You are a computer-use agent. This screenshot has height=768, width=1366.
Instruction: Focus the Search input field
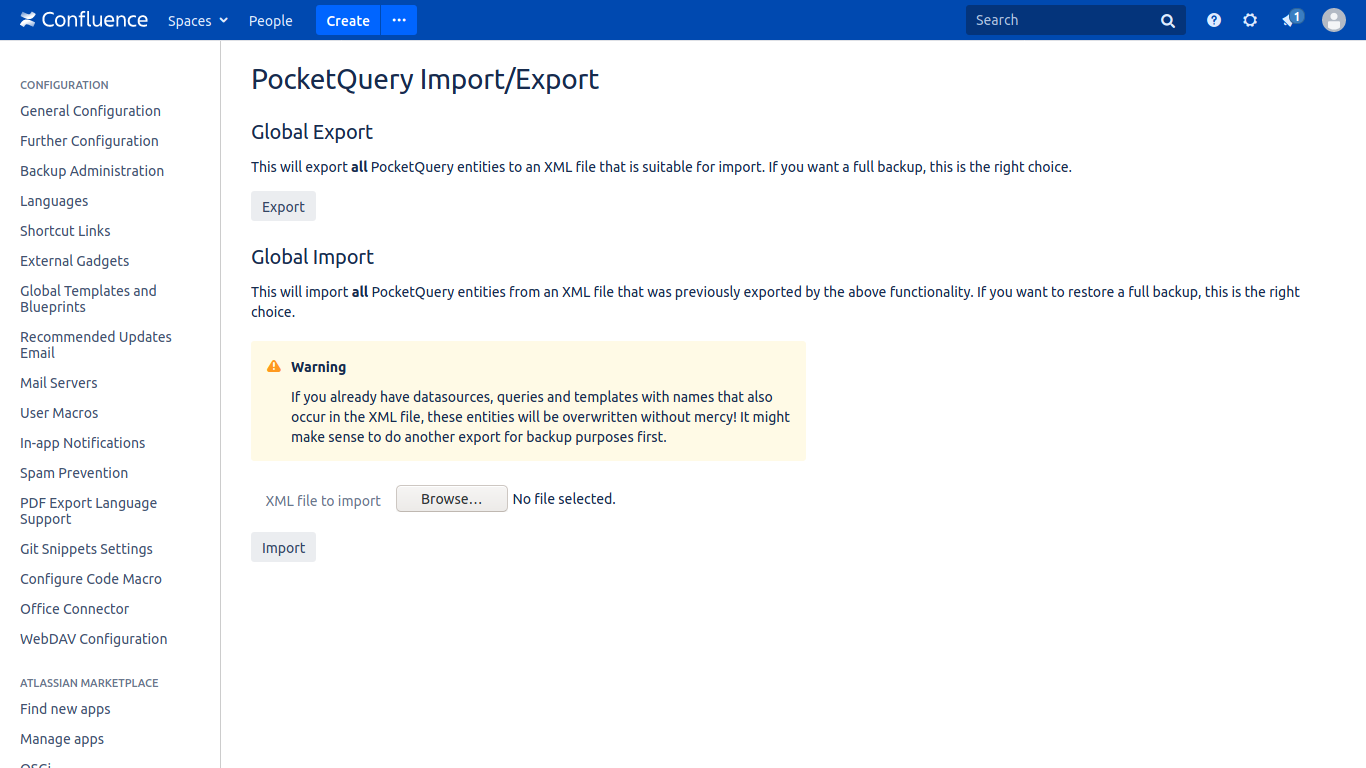coord(1060,20)
